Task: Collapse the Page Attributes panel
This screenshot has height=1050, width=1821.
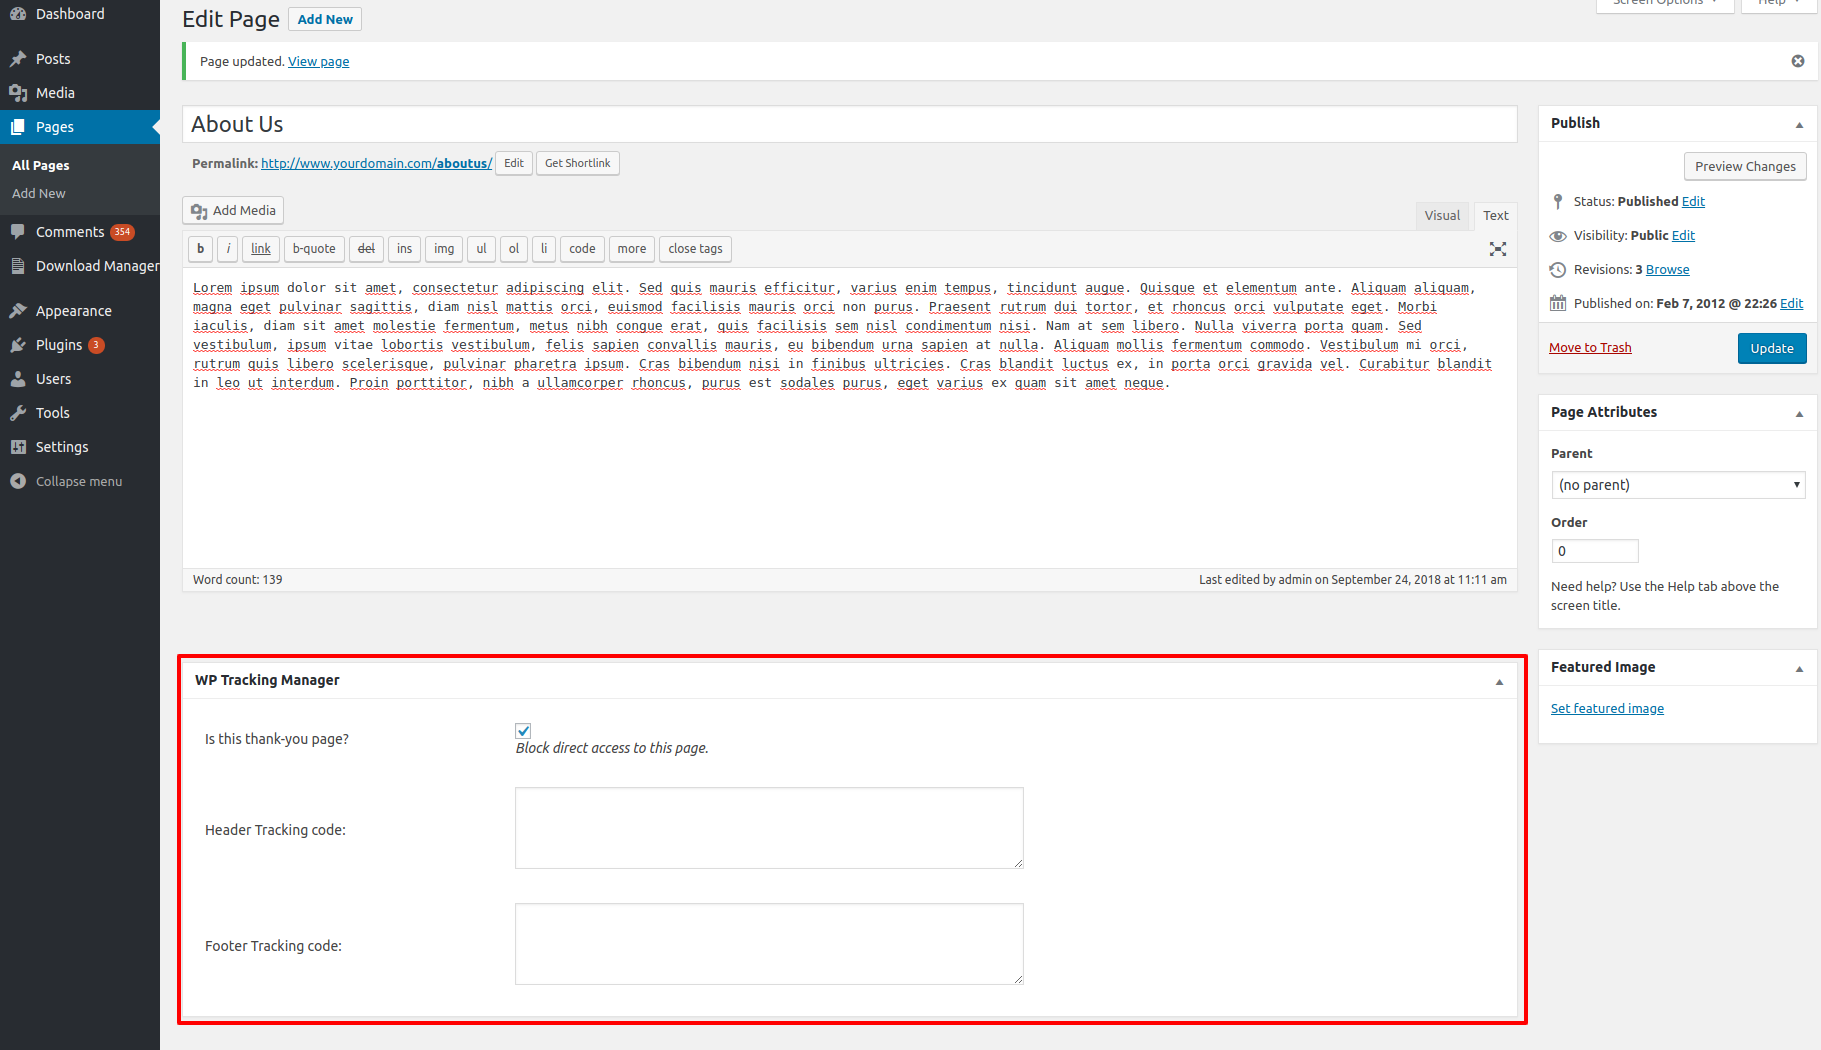Action: (1799, 414)
